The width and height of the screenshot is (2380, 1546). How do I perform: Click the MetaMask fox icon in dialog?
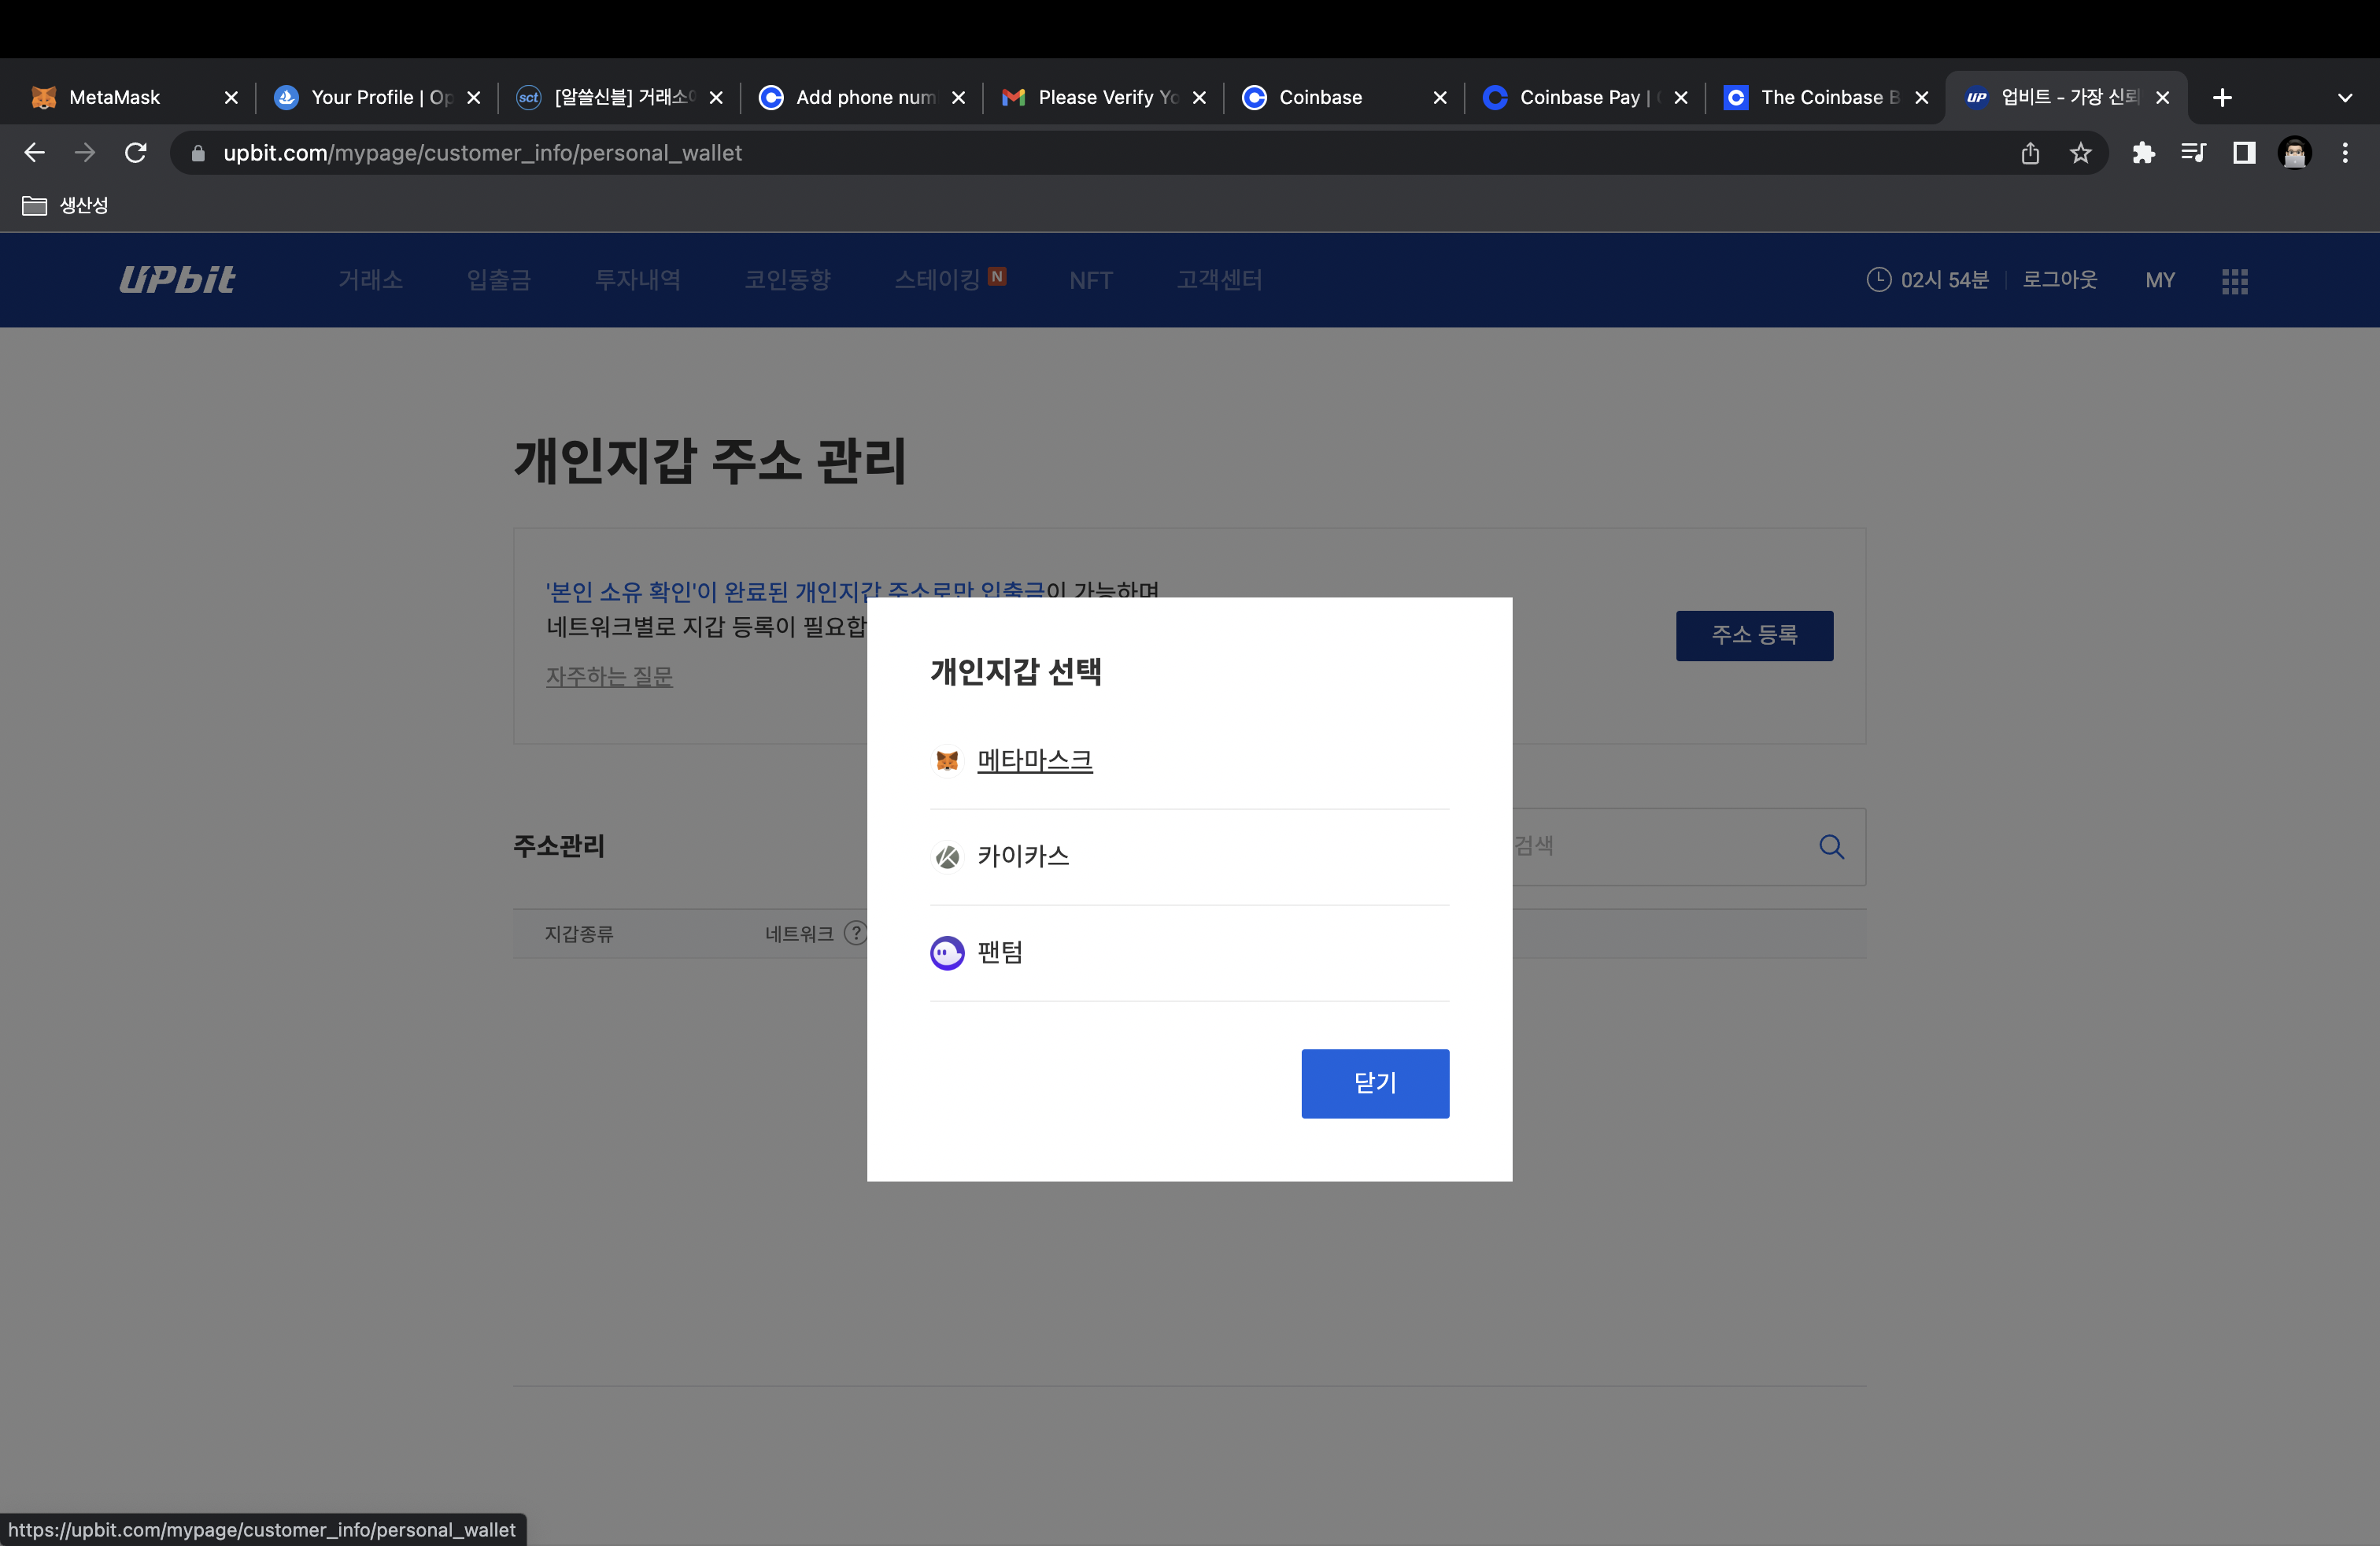[x=947, y=761]
